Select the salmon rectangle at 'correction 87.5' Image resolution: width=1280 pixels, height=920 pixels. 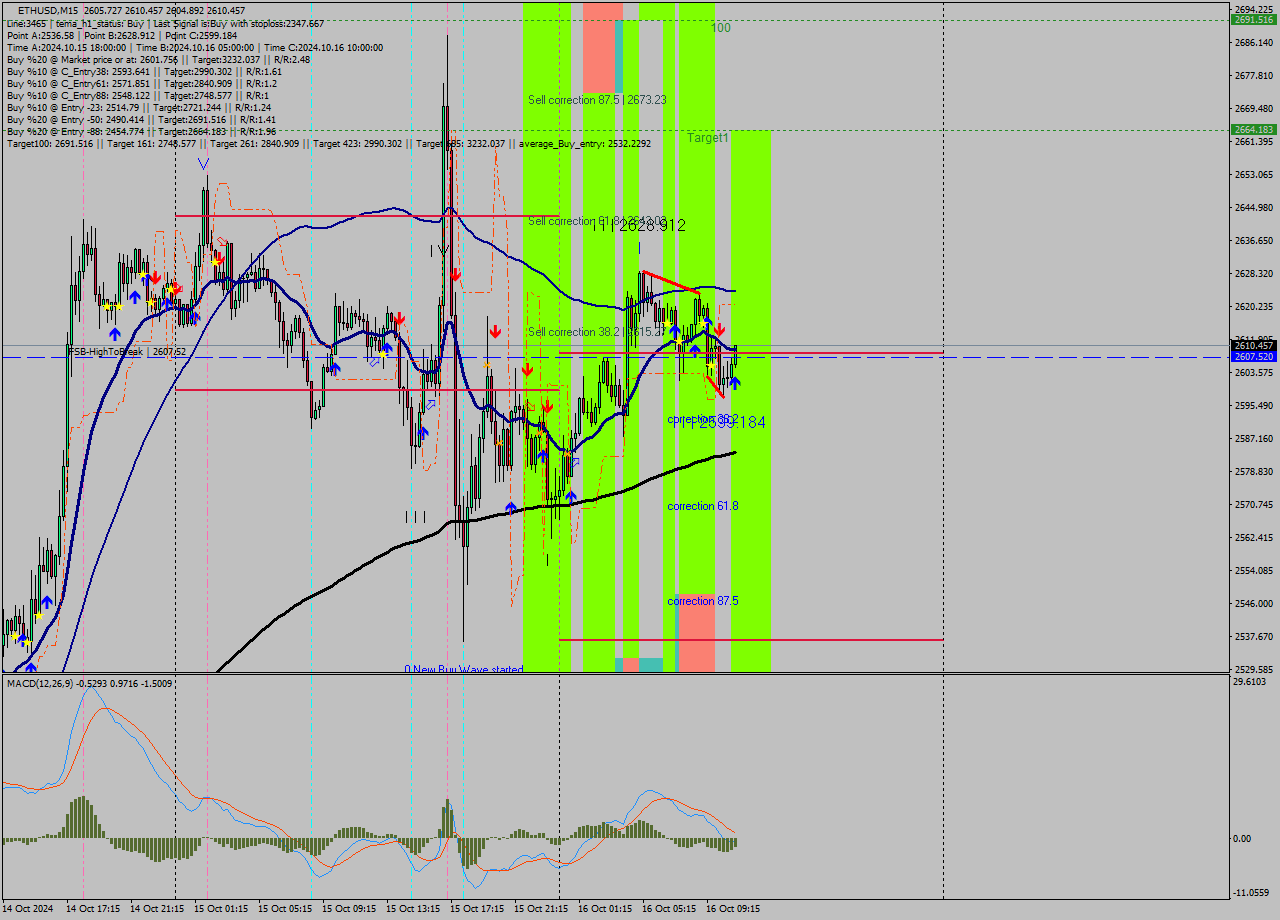click(x=697, y=632)
